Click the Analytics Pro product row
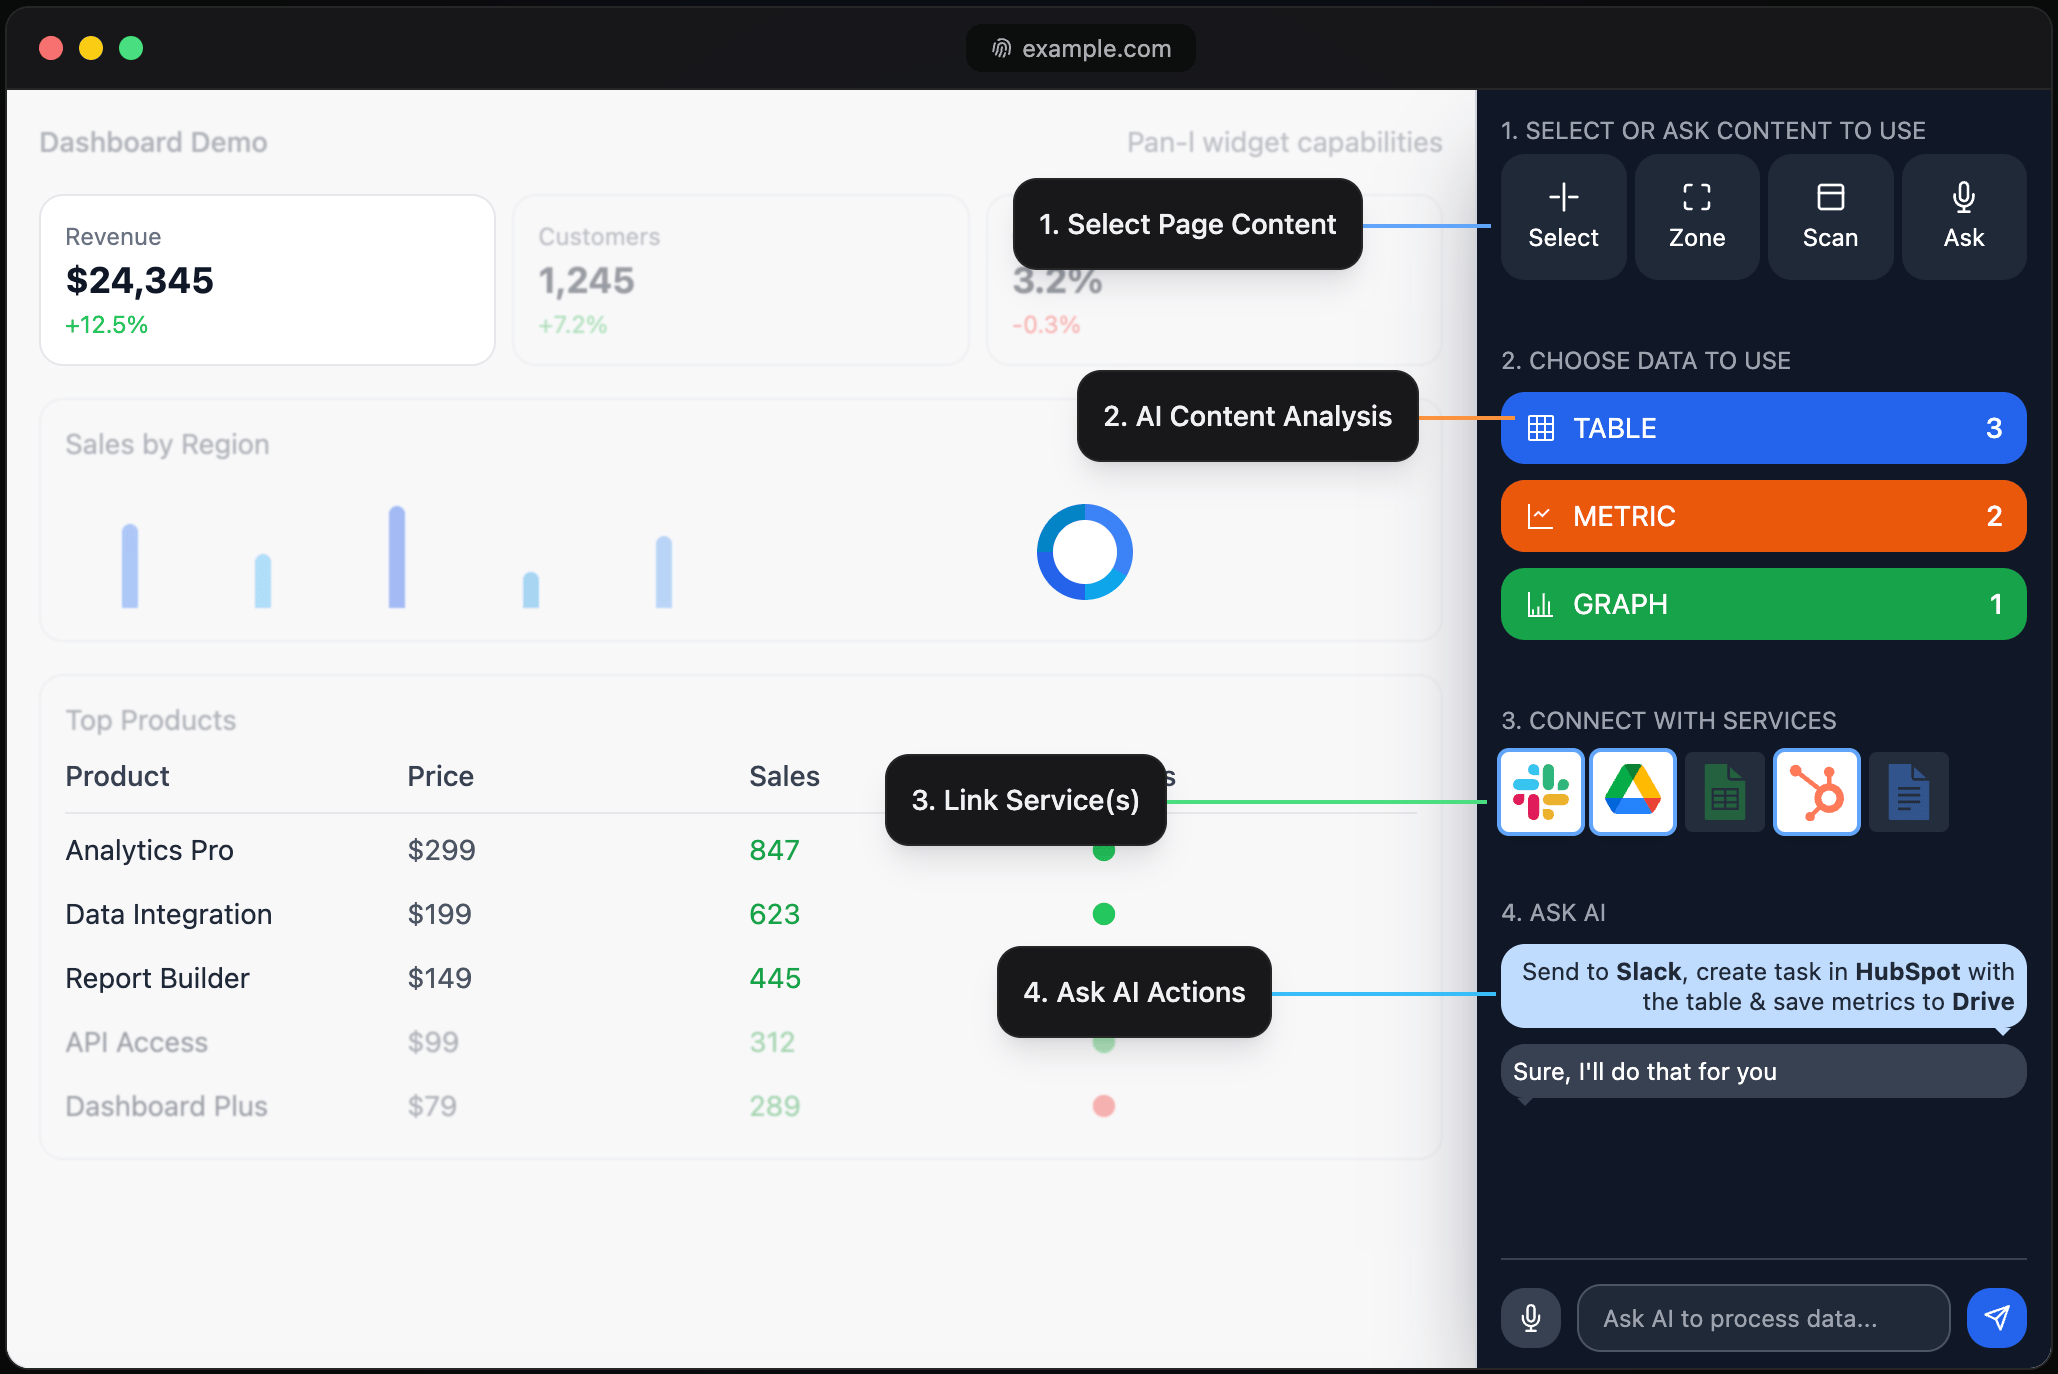The image size is (2058, 1374). [x=150, y=850]
